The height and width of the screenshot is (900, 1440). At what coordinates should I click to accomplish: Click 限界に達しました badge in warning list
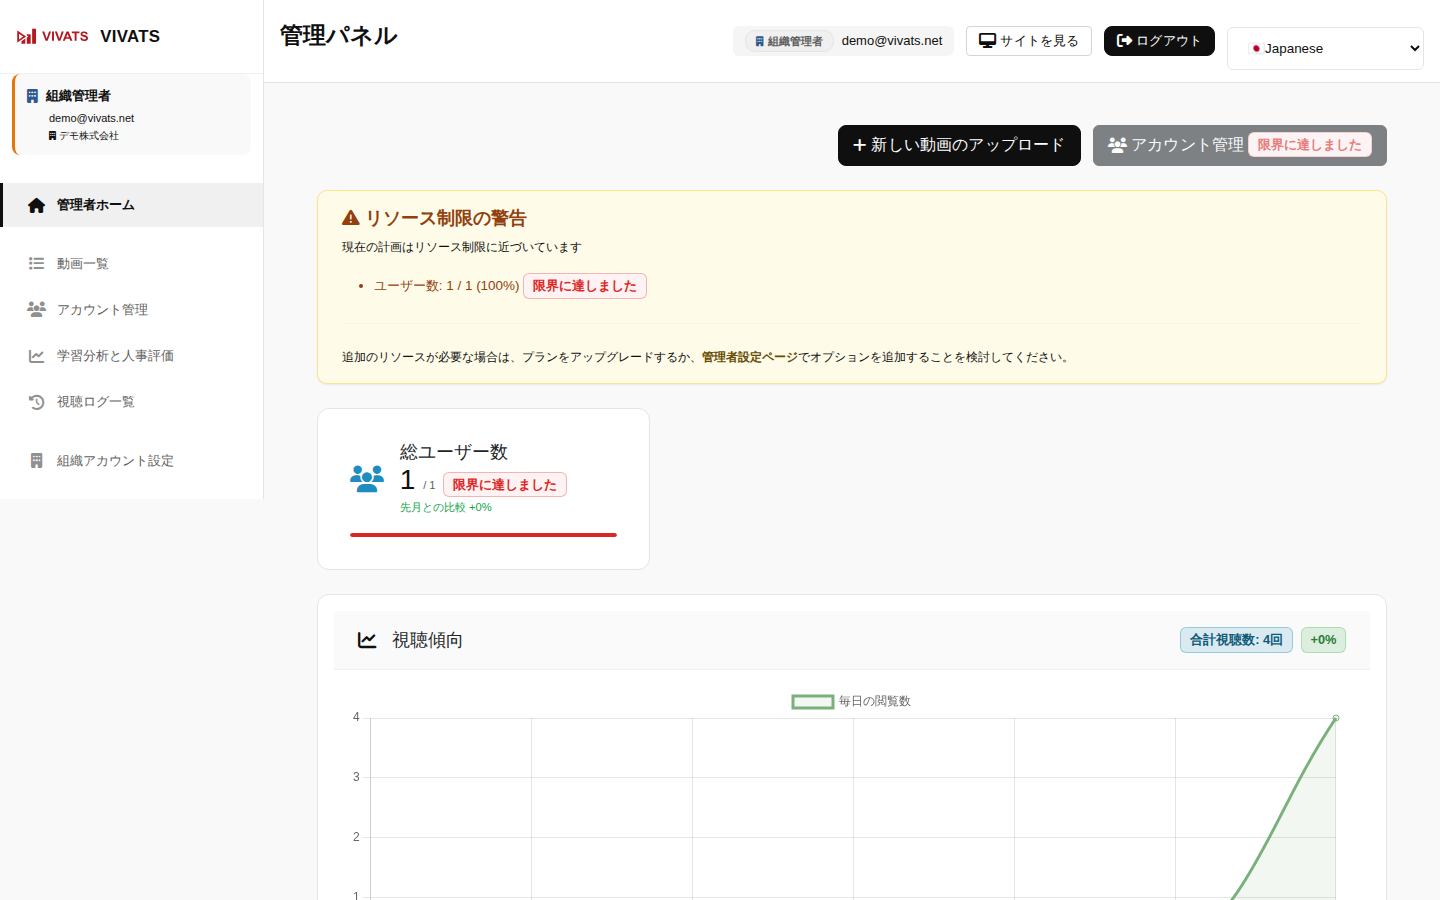point(585,286)
